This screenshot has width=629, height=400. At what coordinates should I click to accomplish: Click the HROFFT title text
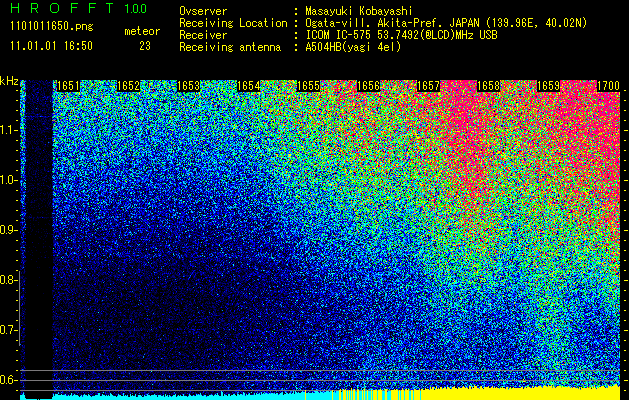point(62,8)
